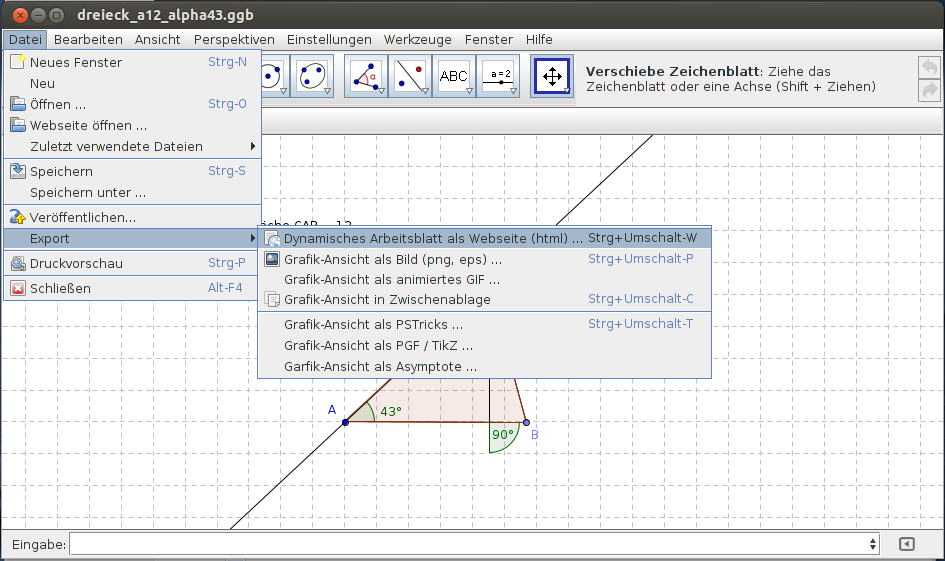The image size is (945, 561).
Task: Click the clipboard export icon
Action: [x=272, y=299]
